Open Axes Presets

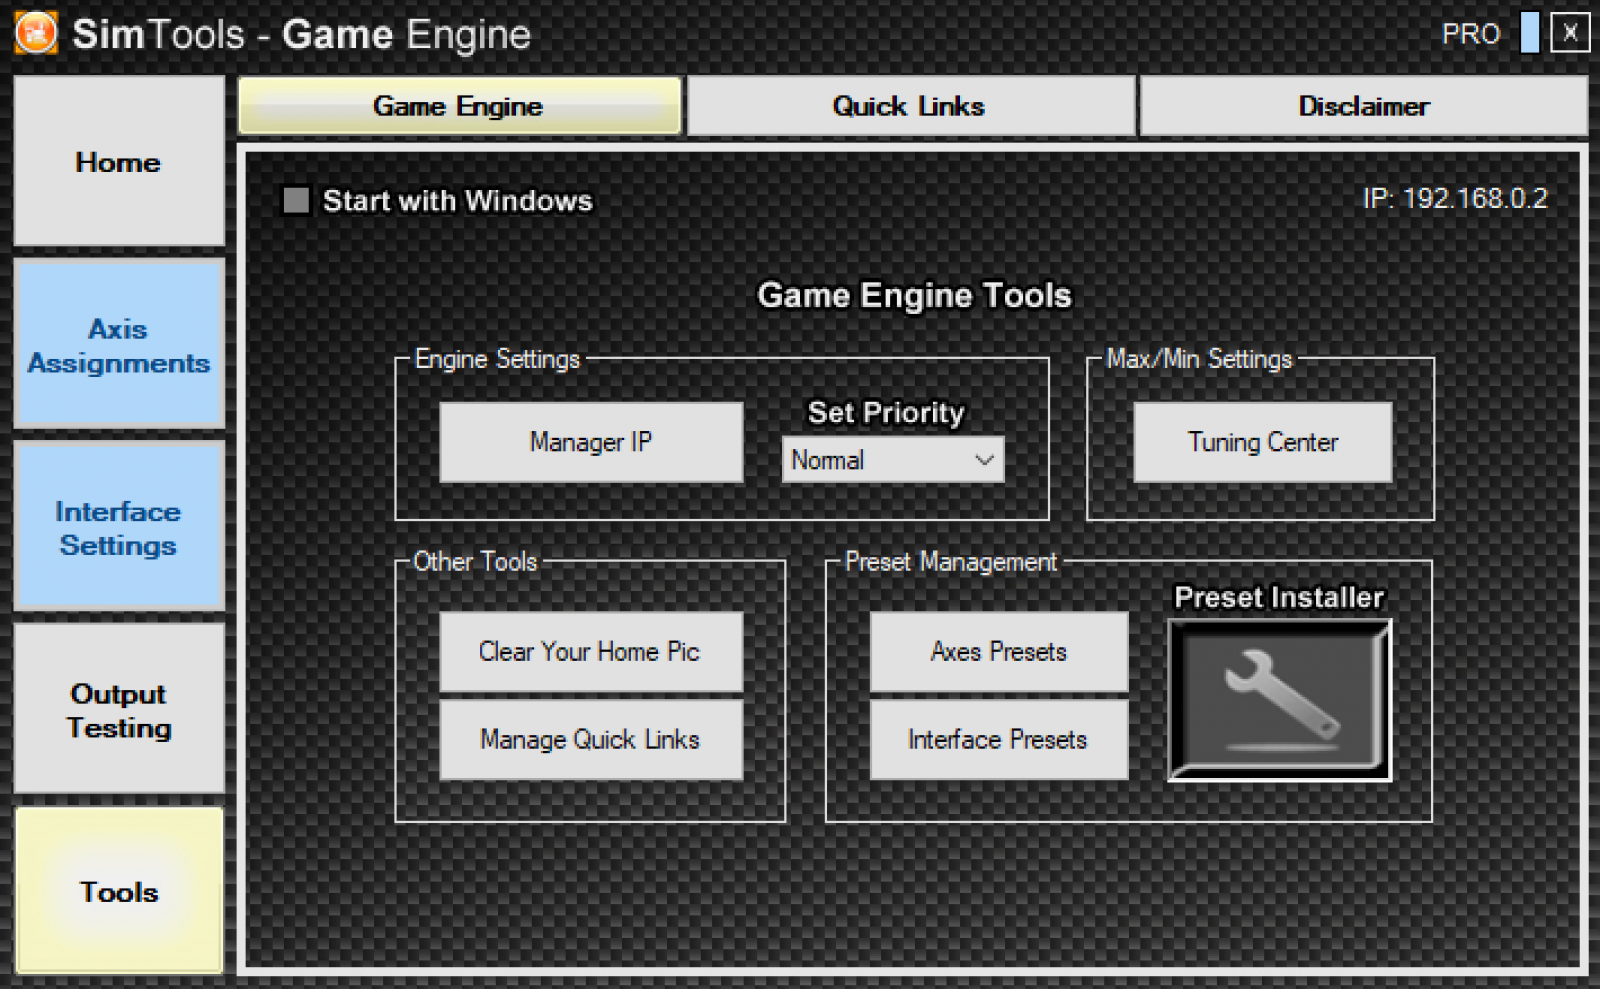999,651
